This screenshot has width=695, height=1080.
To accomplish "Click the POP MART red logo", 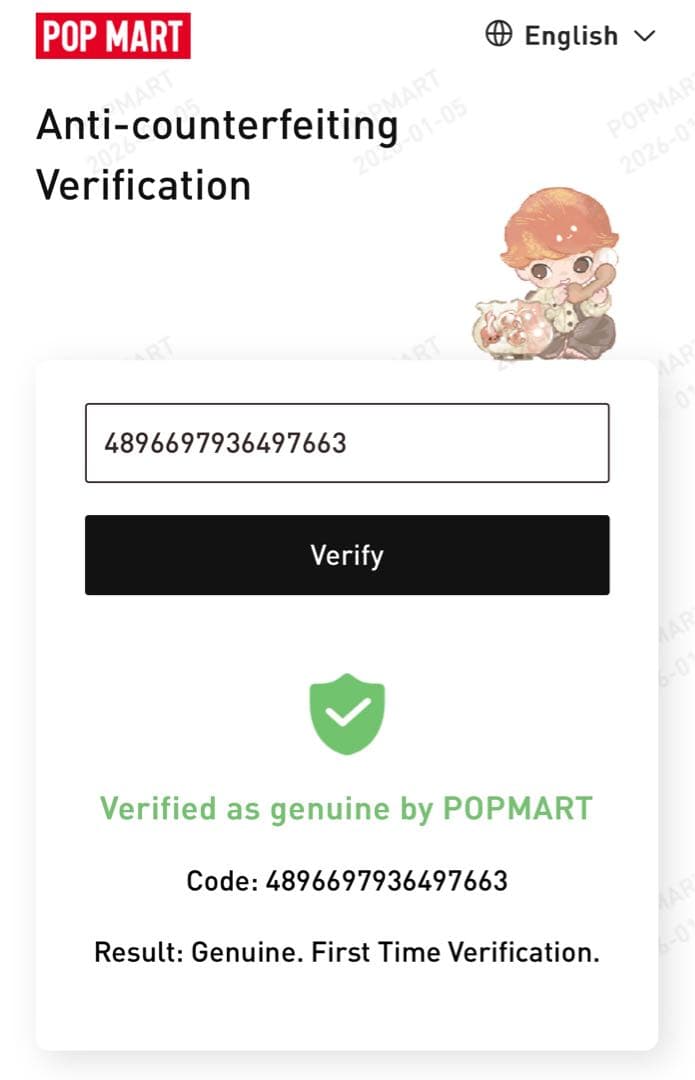I will [113, 35].
